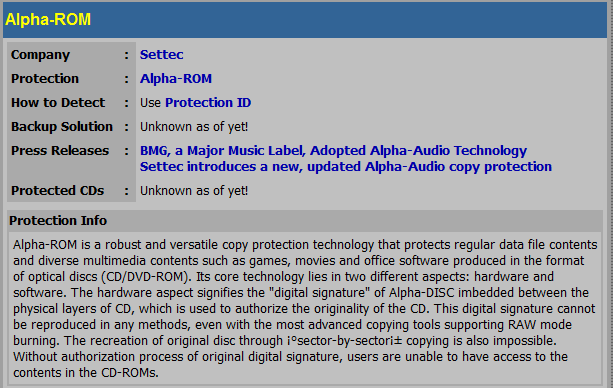Screen dimensions: 613x388
Task: Click the Backup Solution label
Action: tap(62, 127)
